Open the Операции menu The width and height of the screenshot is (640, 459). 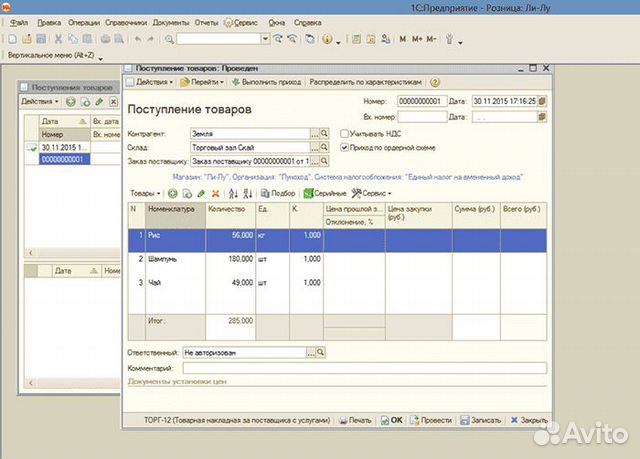coord(84,23)
